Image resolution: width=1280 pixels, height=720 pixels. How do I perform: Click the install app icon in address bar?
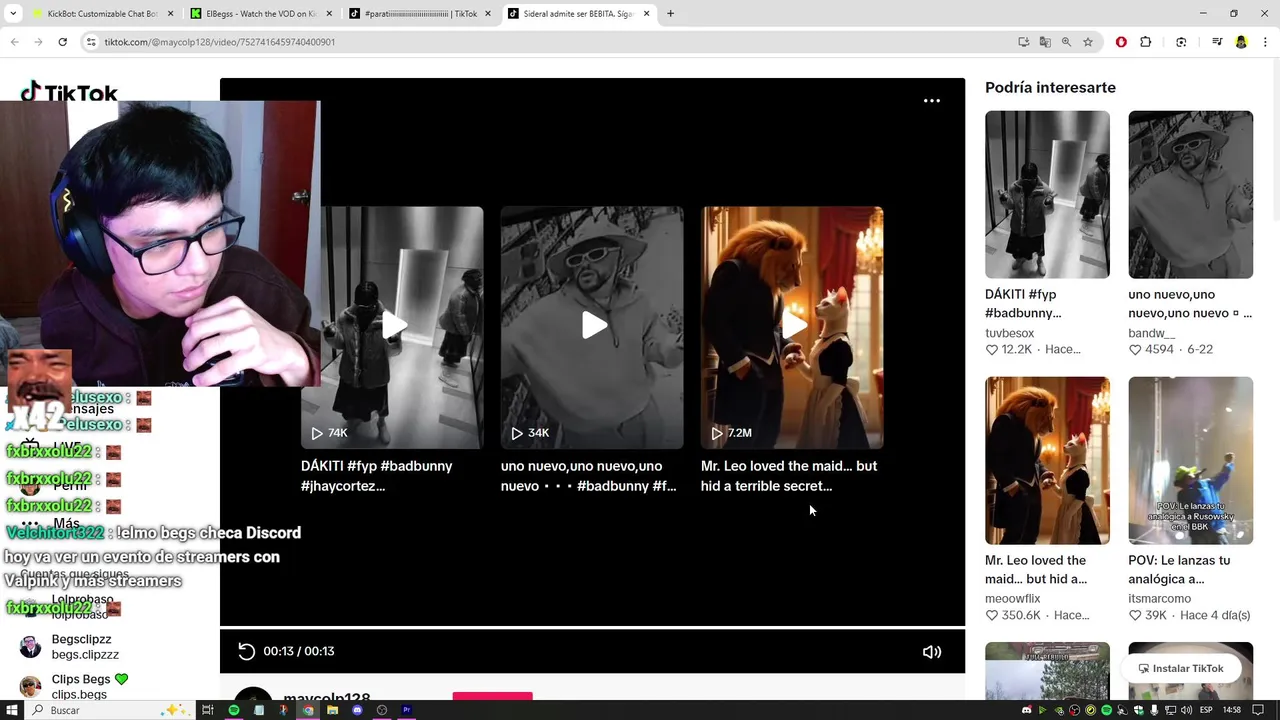(x=1023, y=42)
